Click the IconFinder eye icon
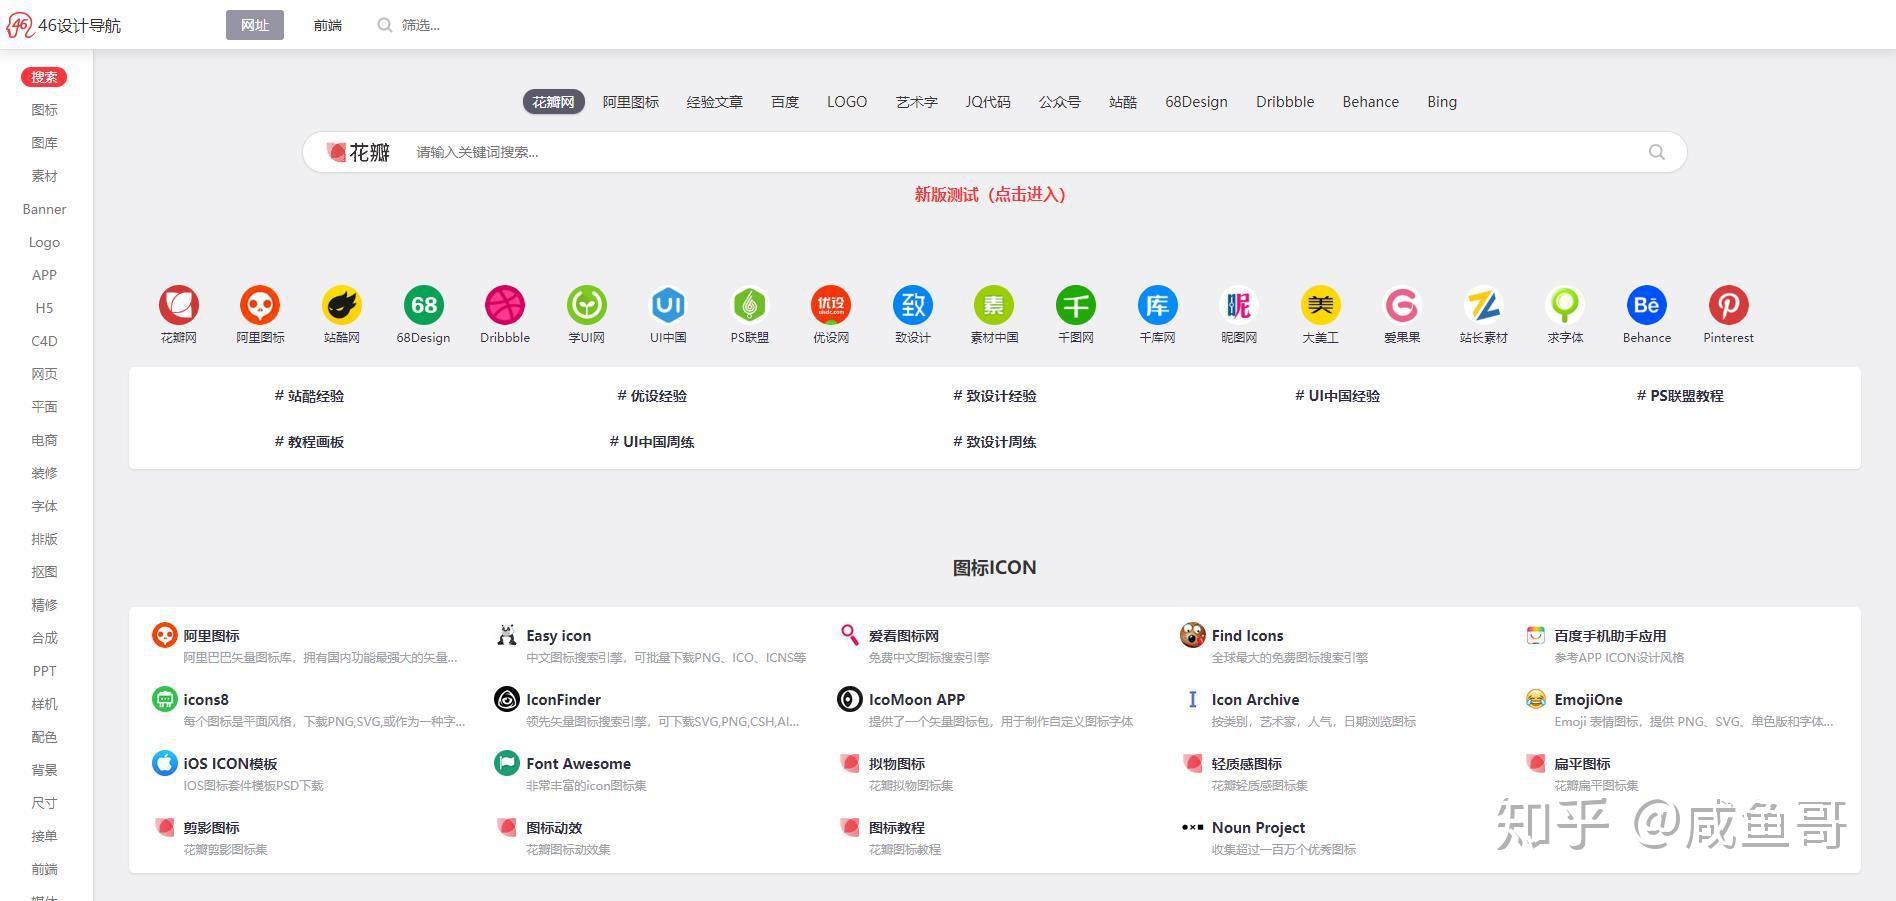This screenshot has height=901, width=1896. click(507, 699)
